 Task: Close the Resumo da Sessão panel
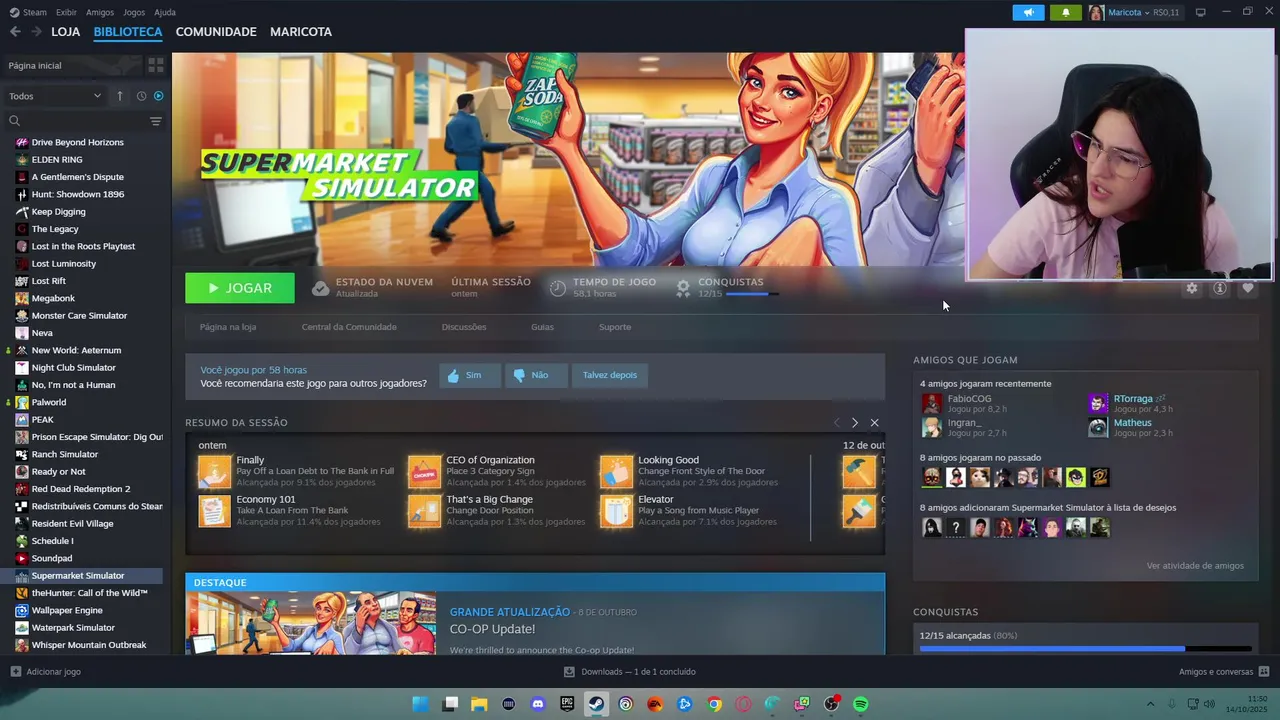pos(874,423)
